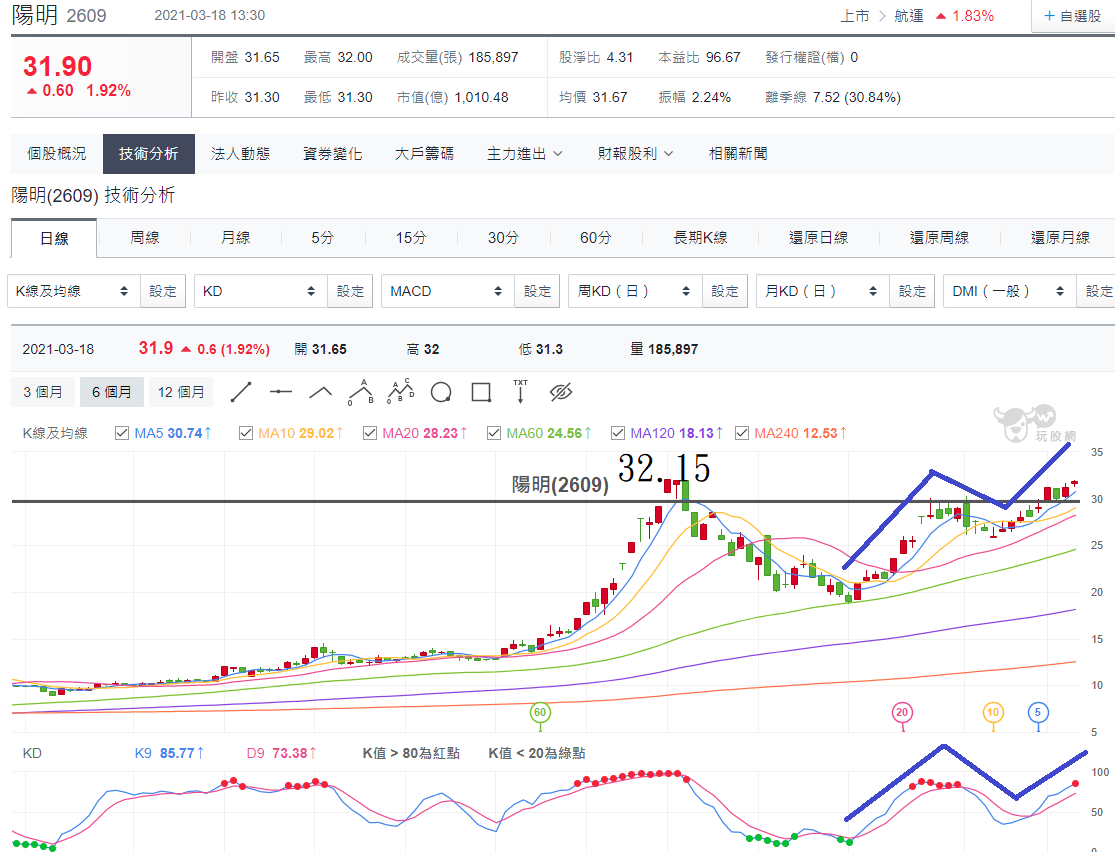The height and width of the screenshot is (852, 1115).
Task: Select the 12 個月 range button
Action: [181, 392]
